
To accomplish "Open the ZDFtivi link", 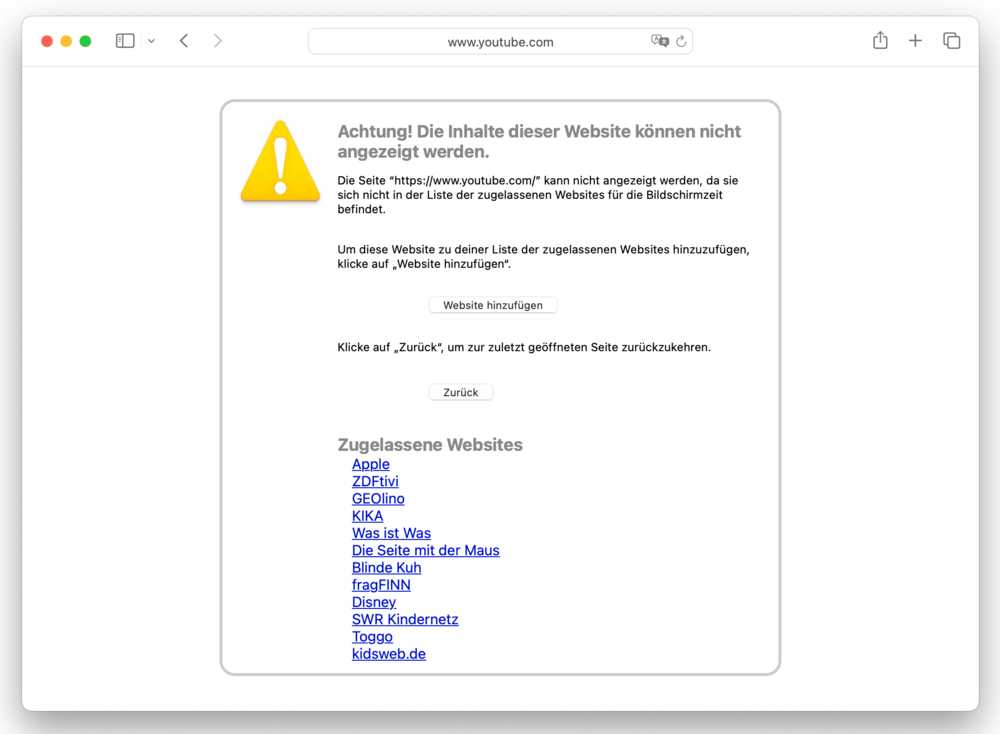I will click(375, 481).
